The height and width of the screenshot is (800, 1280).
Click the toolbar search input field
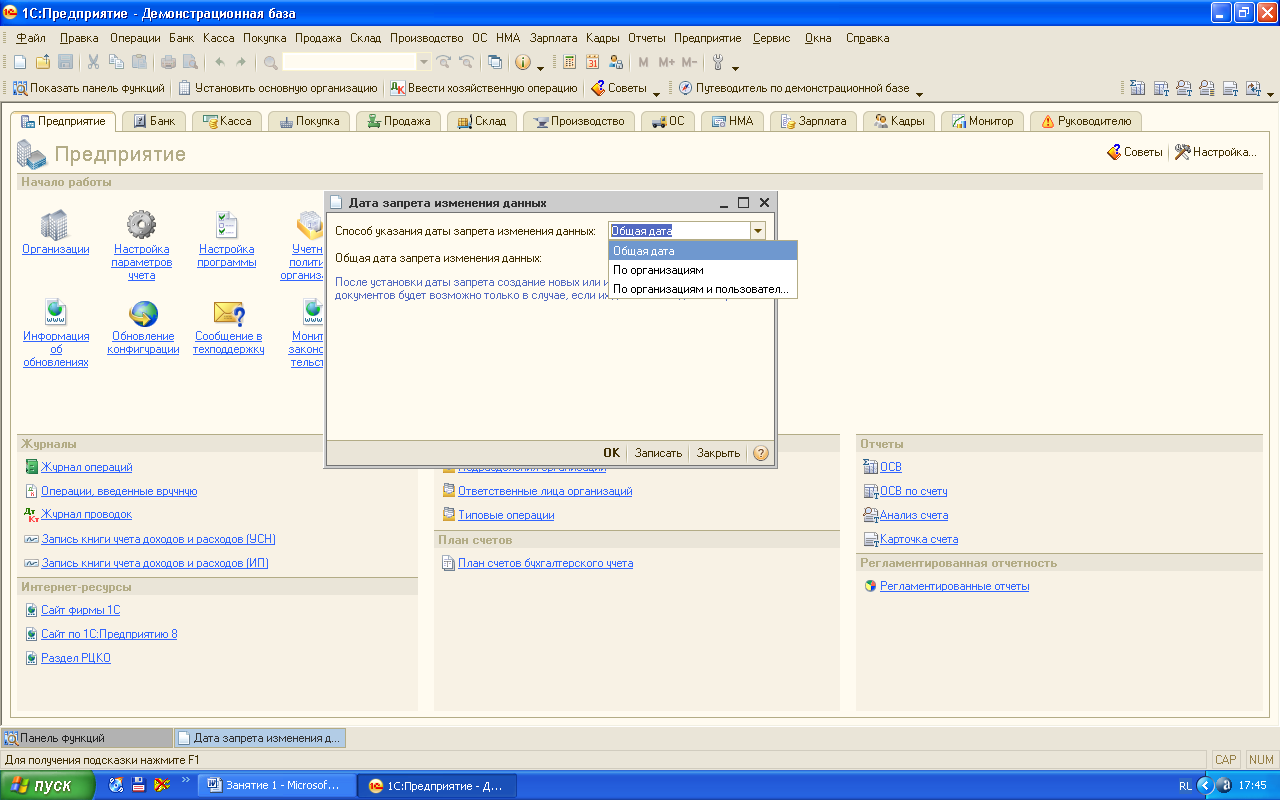point(348,62)
